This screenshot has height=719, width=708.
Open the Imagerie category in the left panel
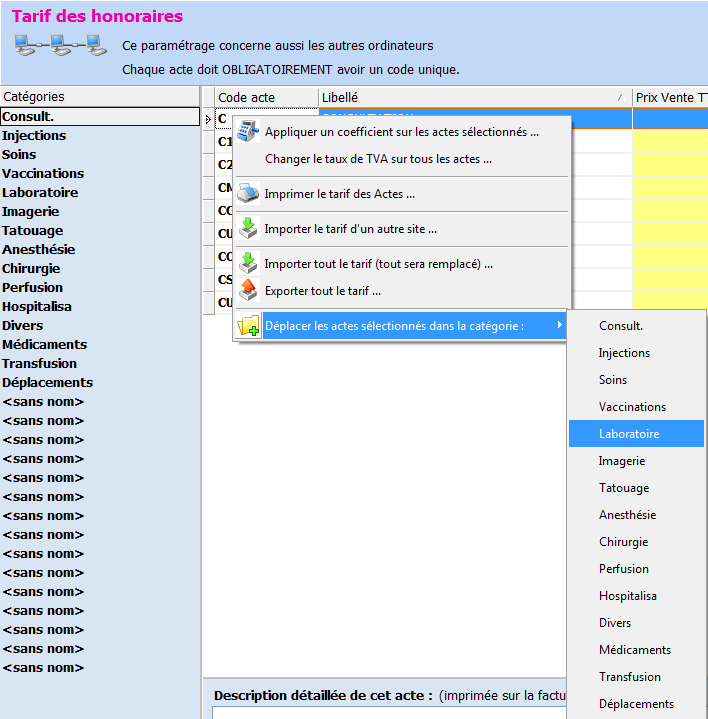coord(30,212)
